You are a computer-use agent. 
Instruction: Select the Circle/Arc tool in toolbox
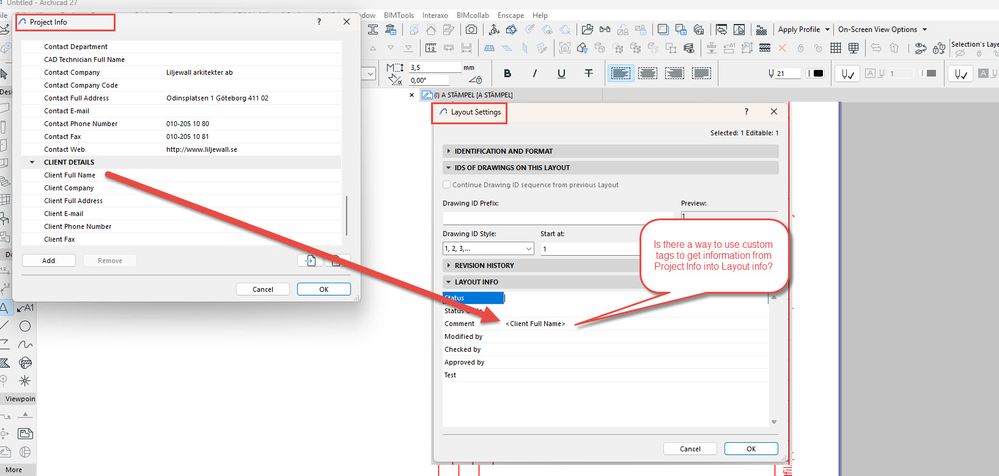(x=25, y=326)
